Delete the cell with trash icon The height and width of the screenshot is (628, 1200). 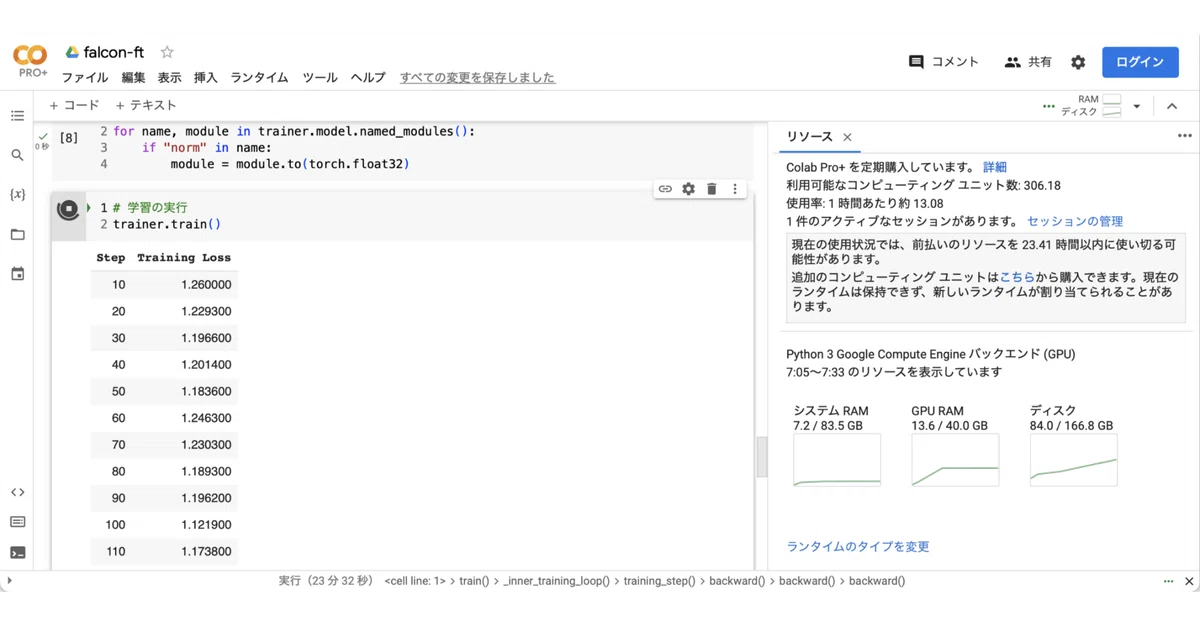711,189
